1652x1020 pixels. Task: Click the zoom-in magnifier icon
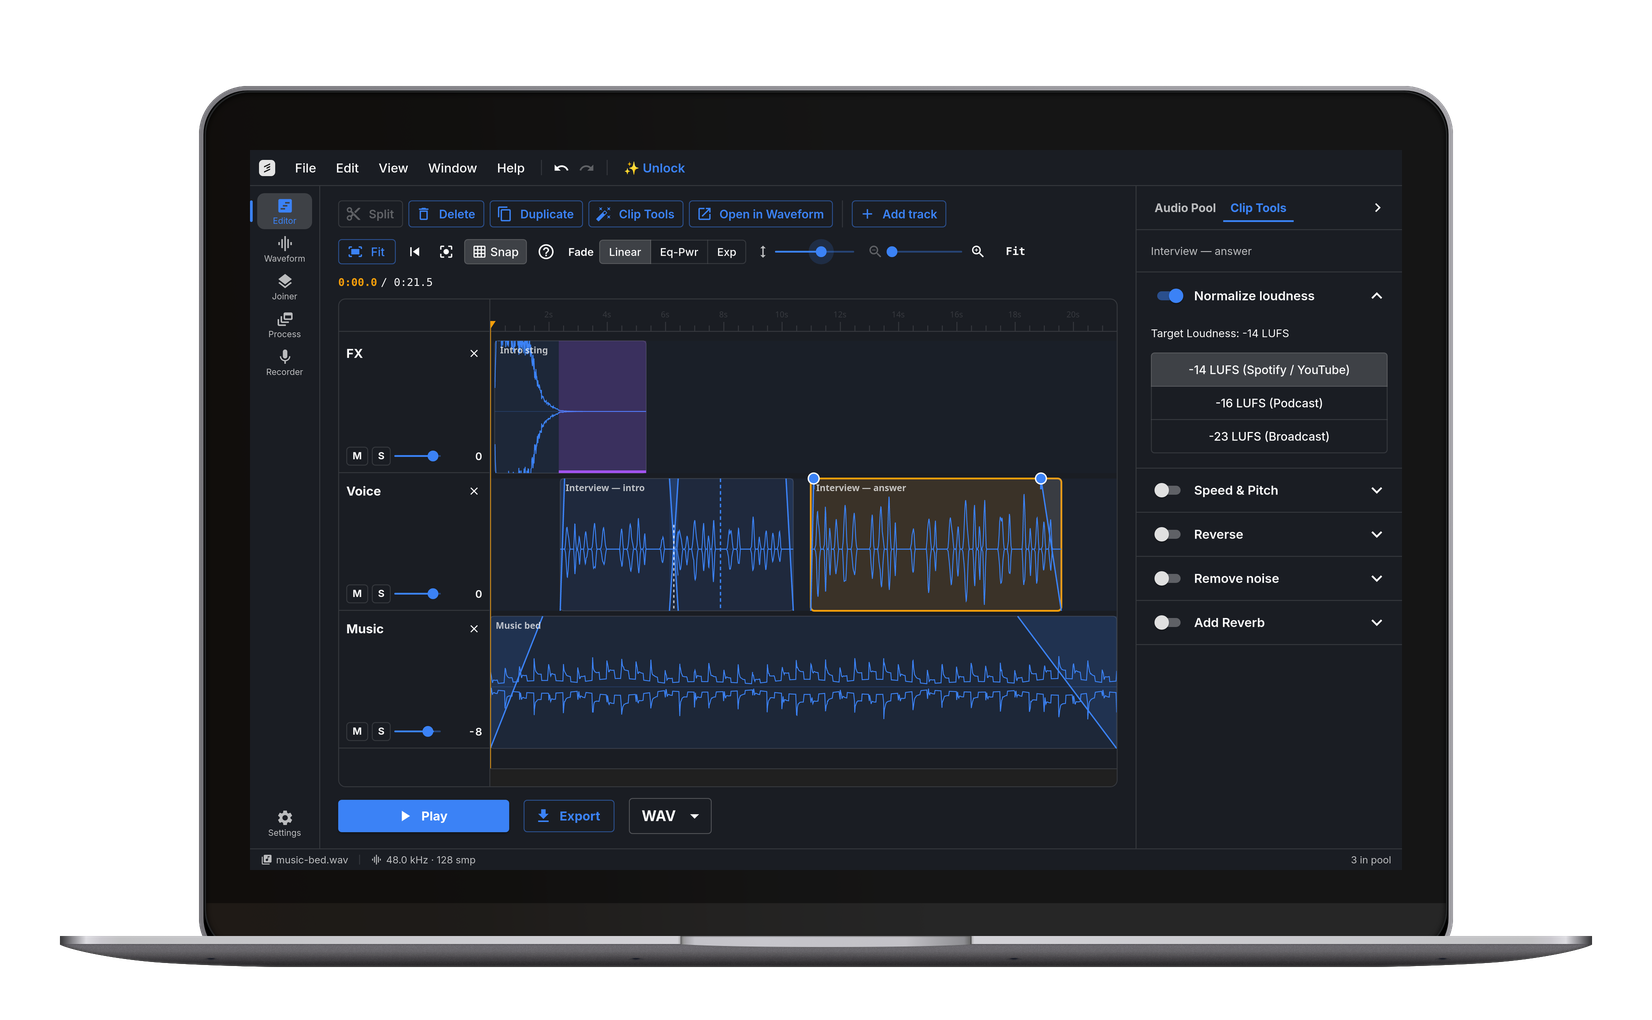click(978, 252)
